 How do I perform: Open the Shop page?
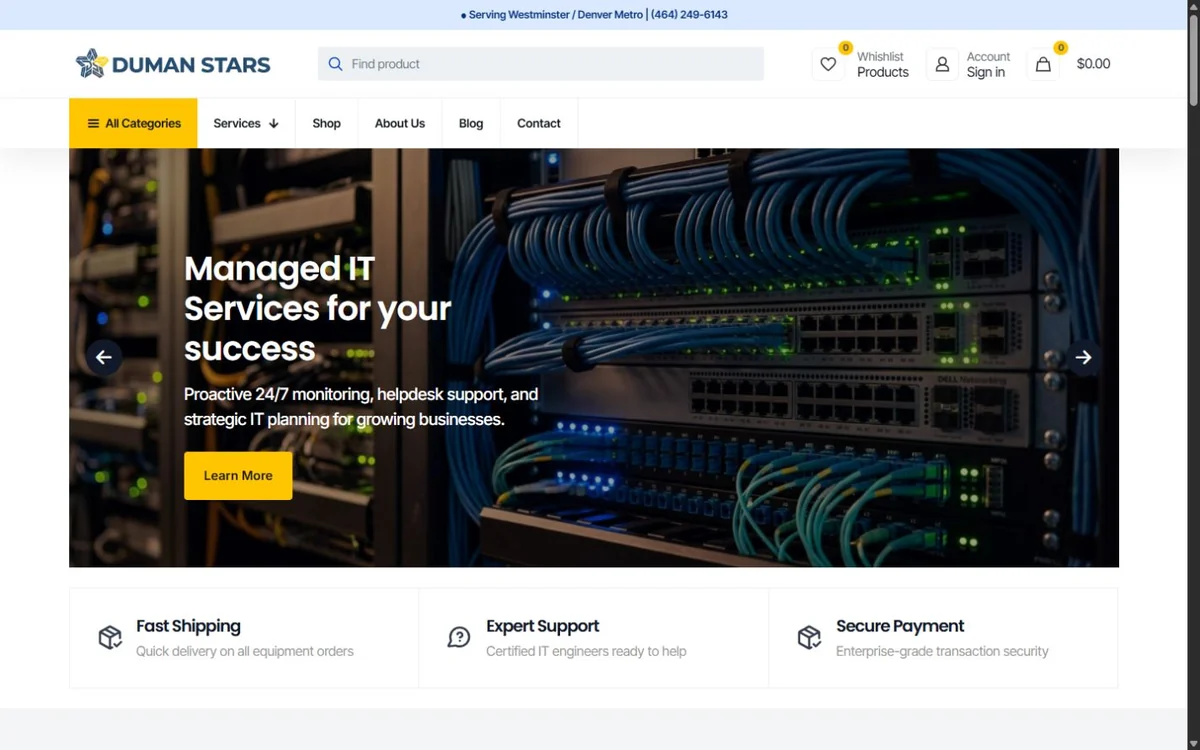326,124
